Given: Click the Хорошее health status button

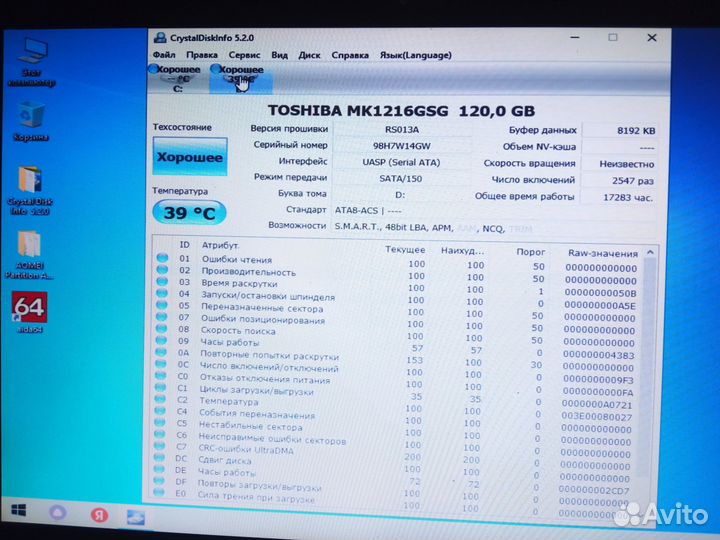Looking at the screenshot, I should coord(188,158).
